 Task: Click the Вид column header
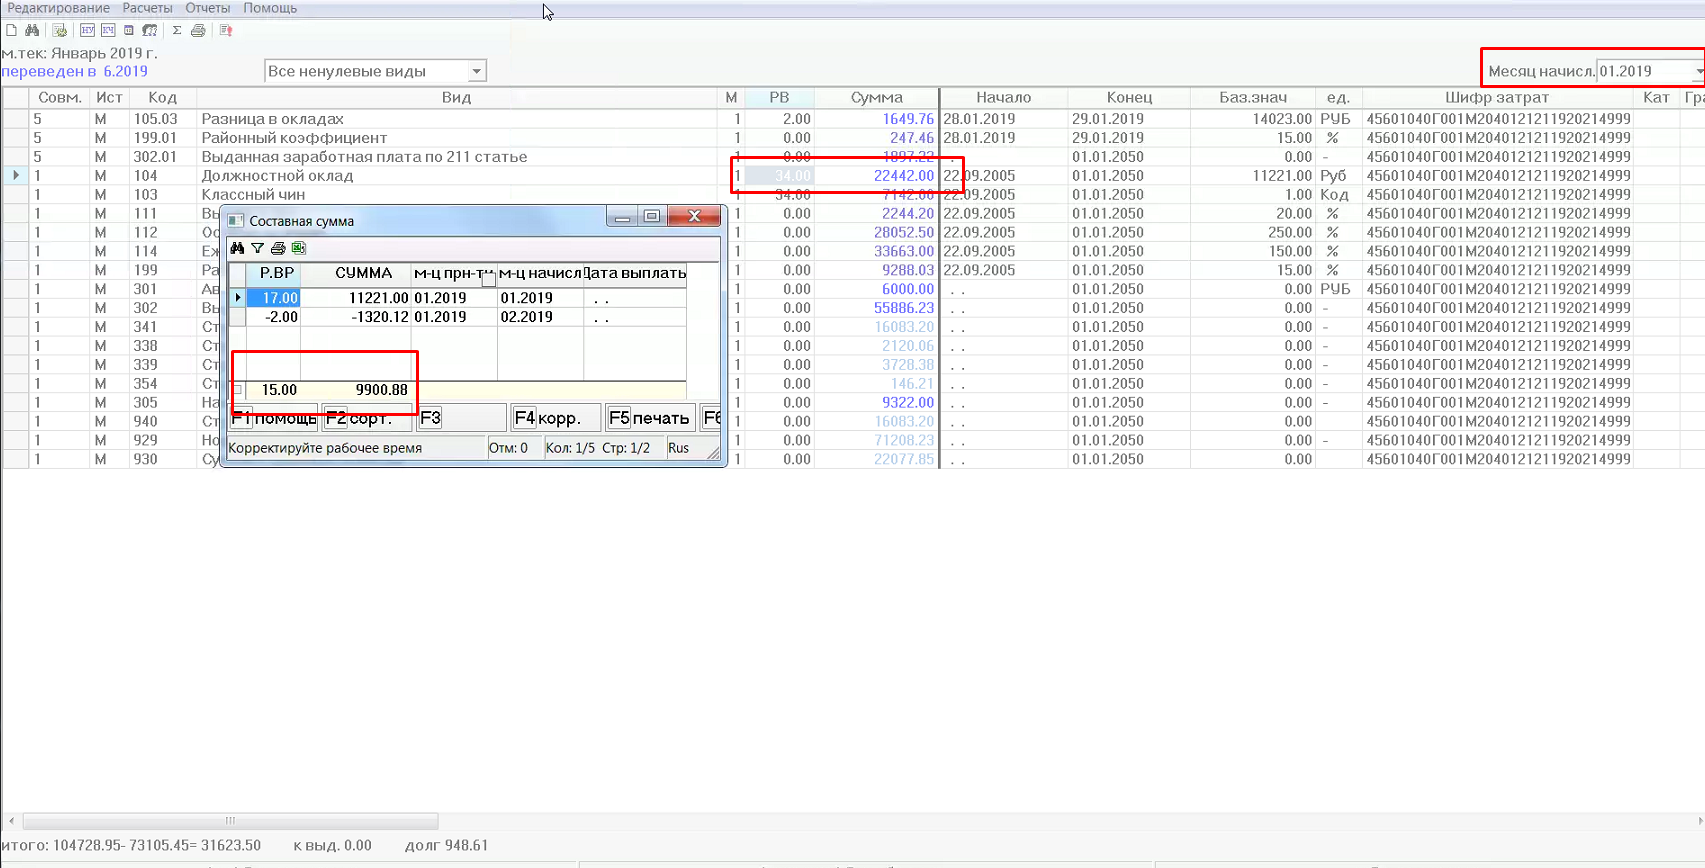click(x=457, y=98)
